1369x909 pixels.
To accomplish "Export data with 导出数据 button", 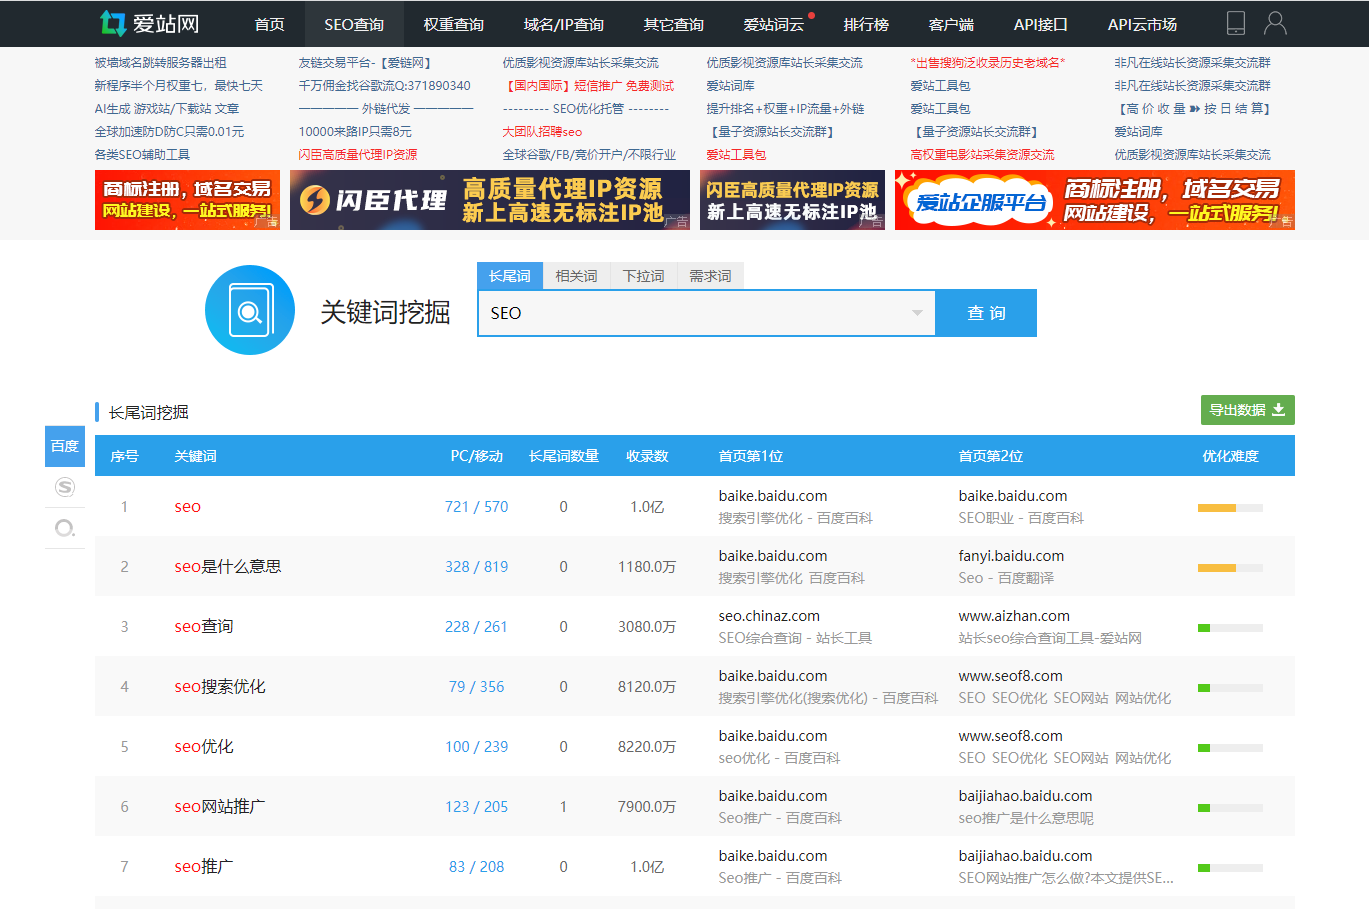I will tap(1247, 410).
